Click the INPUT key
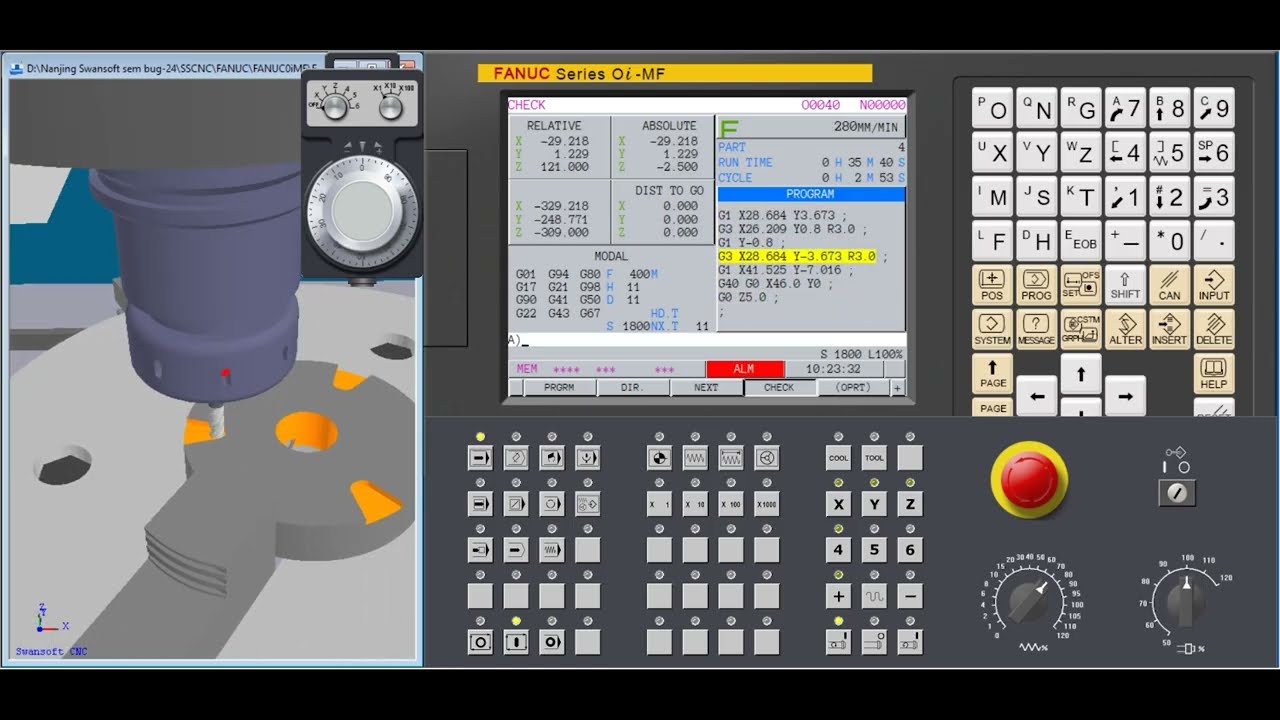 (x=1214, y=285)
